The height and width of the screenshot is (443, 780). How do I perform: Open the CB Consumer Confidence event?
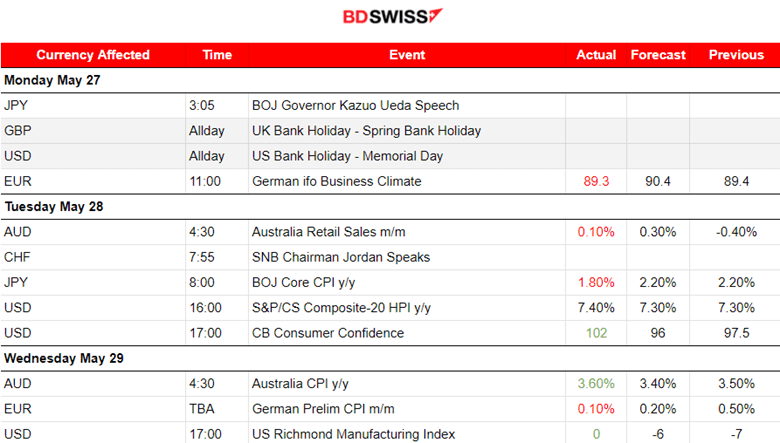click(x=329, y=333)
